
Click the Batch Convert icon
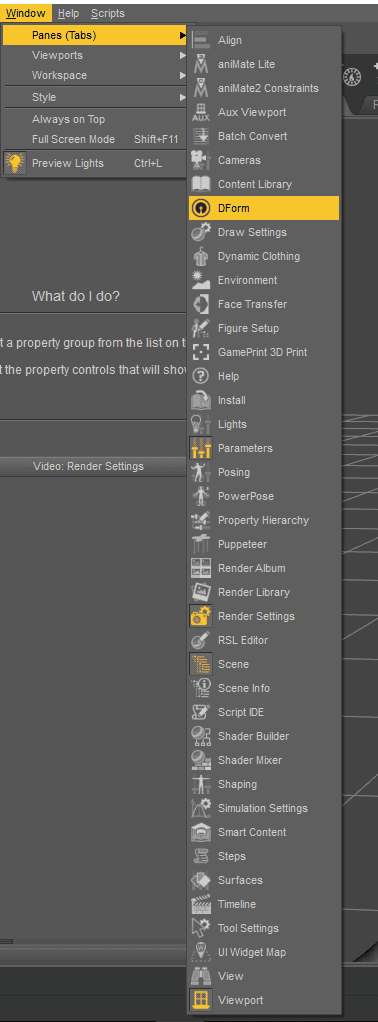coord(201,136)
